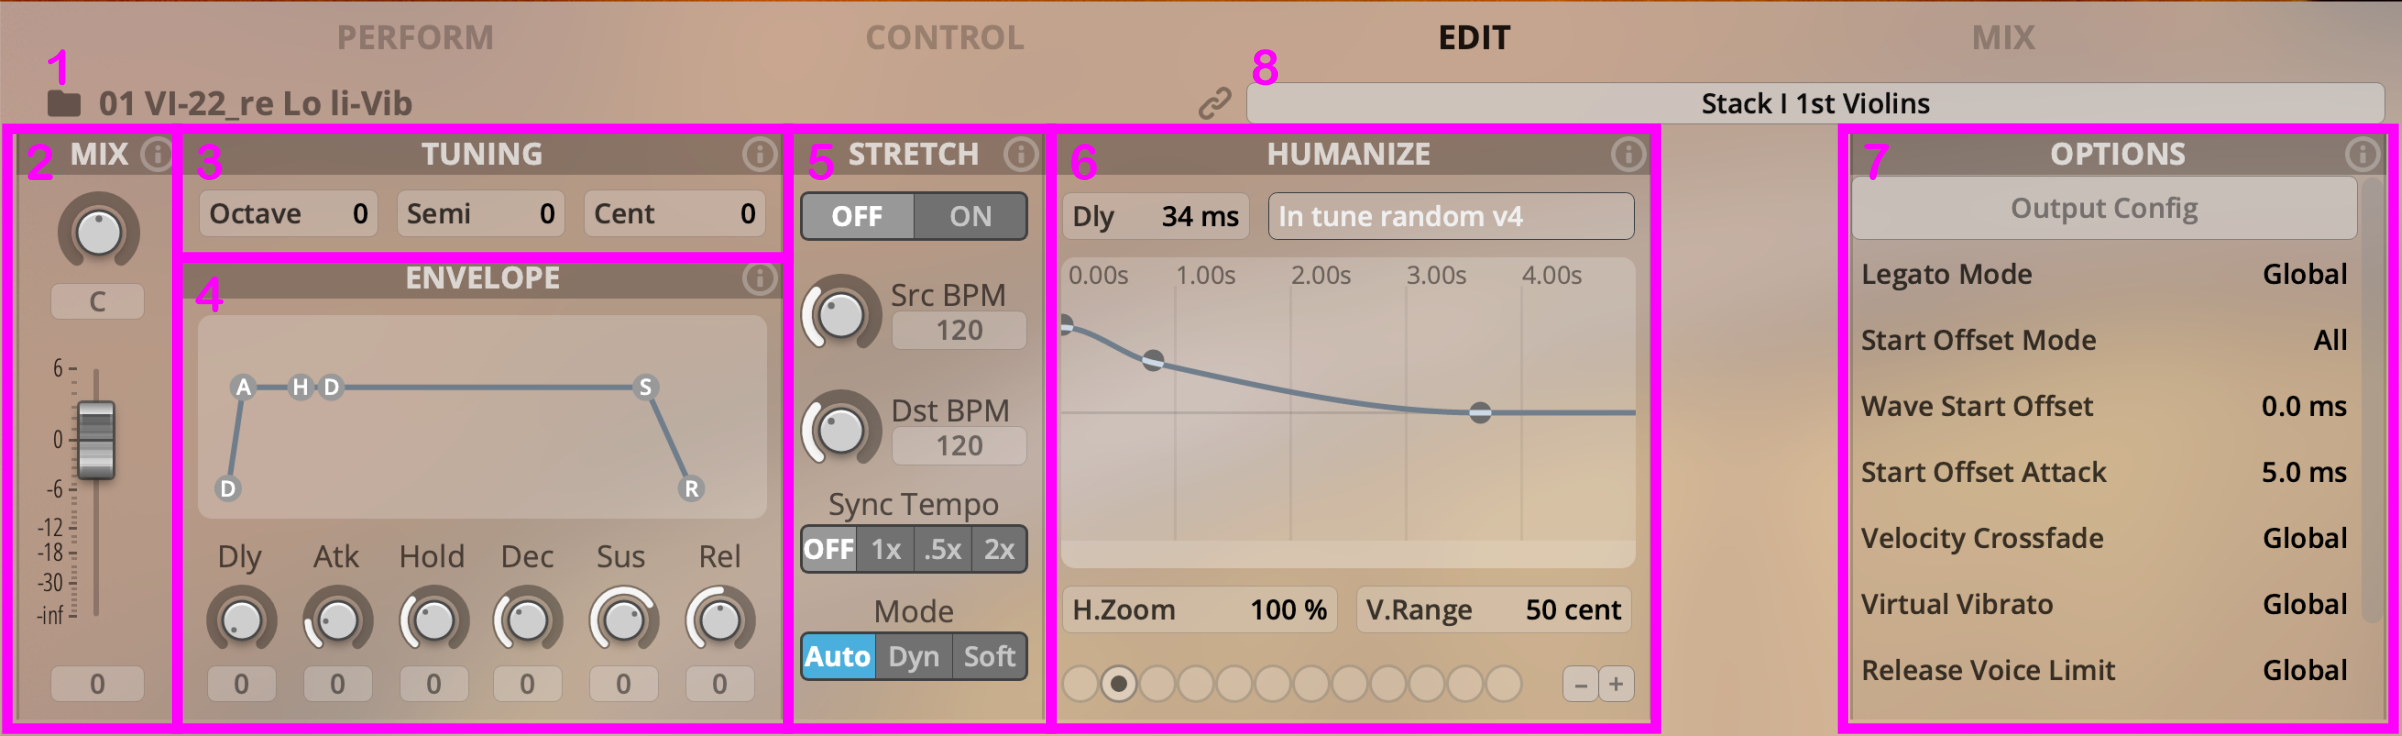Click the plus button in Humanize
The width and height of the screenshot is (2402, 736).
pyautogui.click(x=1617, y=684)
